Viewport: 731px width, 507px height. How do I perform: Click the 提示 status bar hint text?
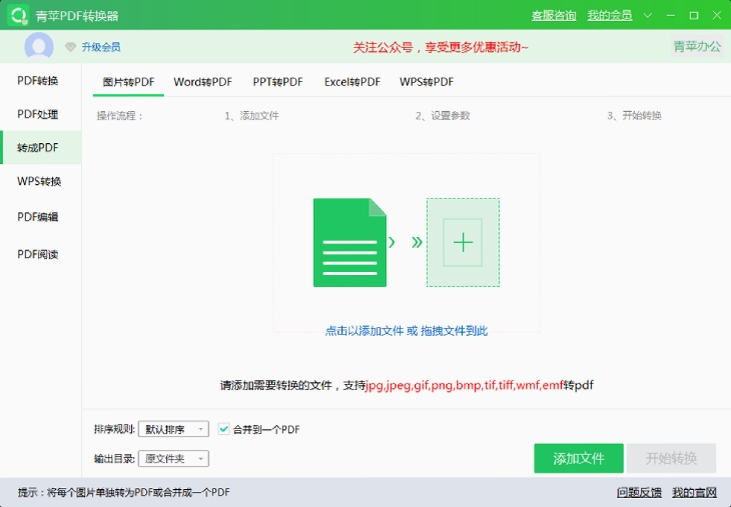[124, 492]
